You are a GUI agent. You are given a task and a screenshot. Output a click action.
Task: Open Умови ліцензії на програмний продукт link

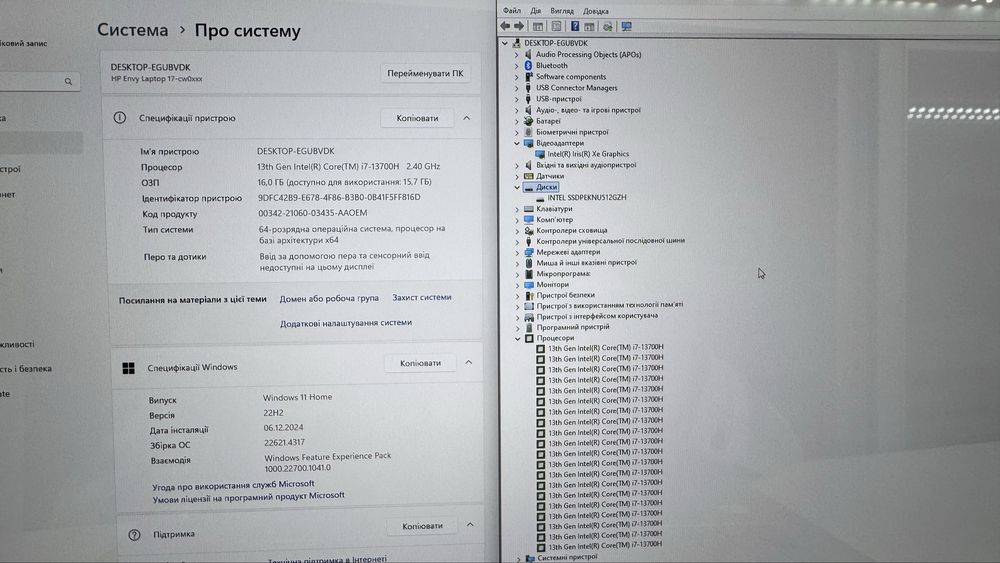(248, 497)
